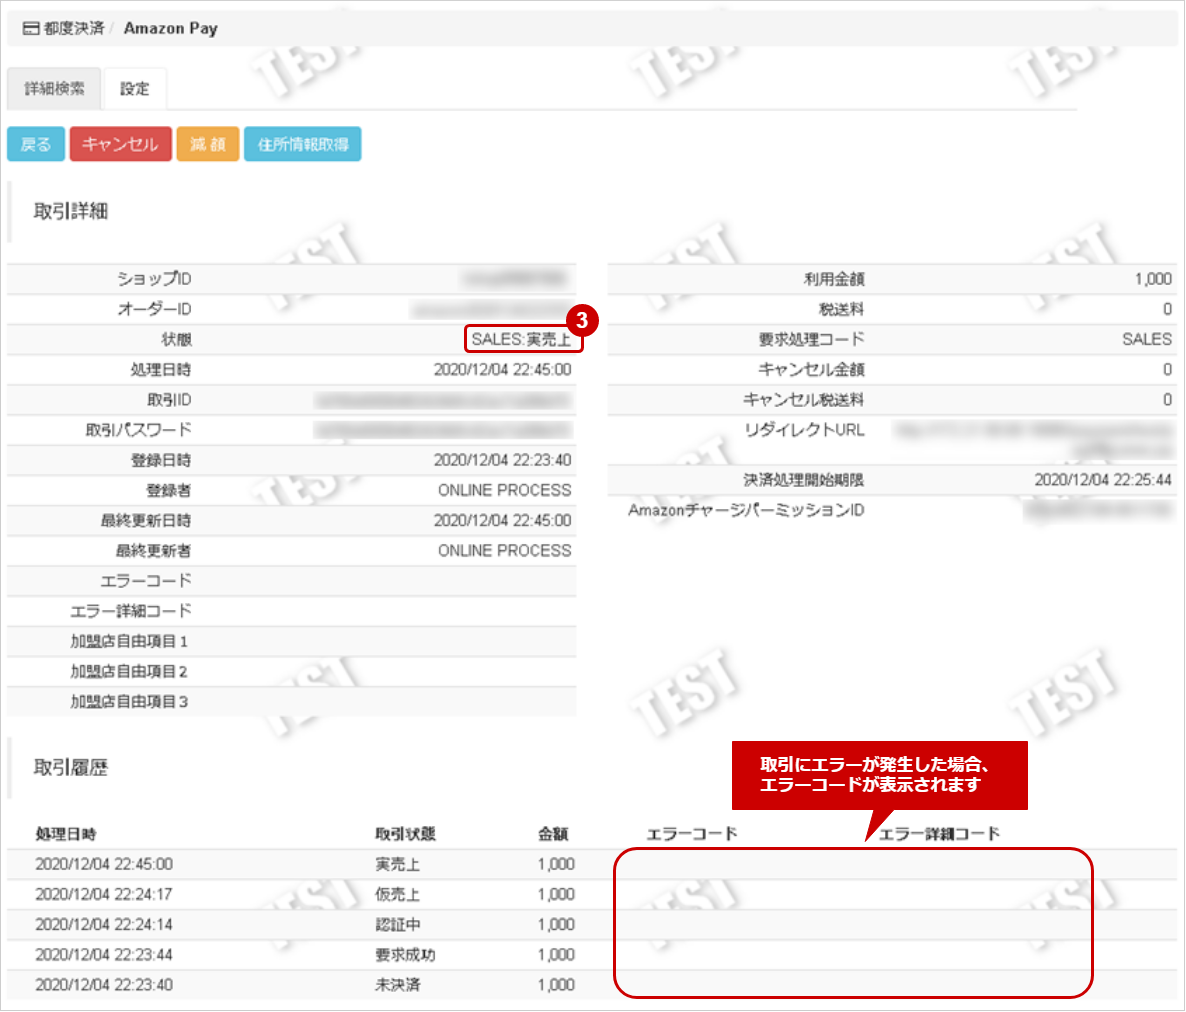Click the SALES:実売上 status value
The height and width of the screenshot is (1012, 1186).
click(x=521, y=340)
